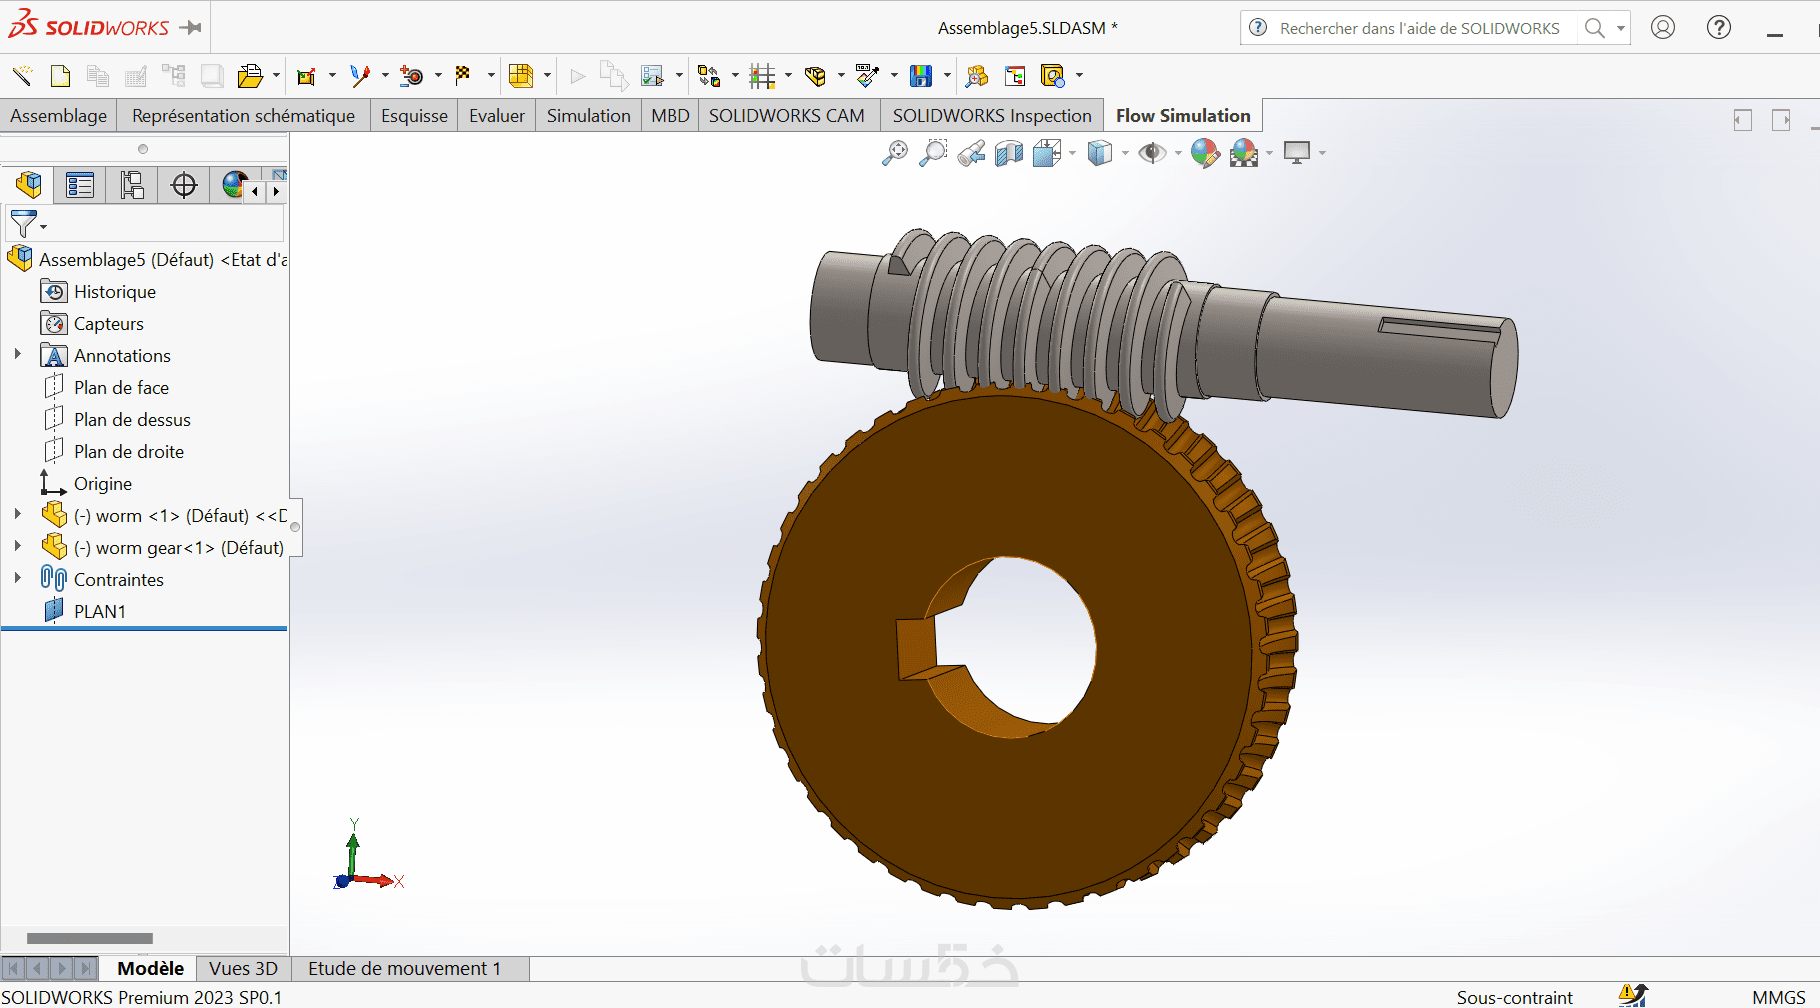This screenshot has width=1820, height=1008.
Task: Click the user account login icon
Action: pyautogui.click(x=1663, y=27)
